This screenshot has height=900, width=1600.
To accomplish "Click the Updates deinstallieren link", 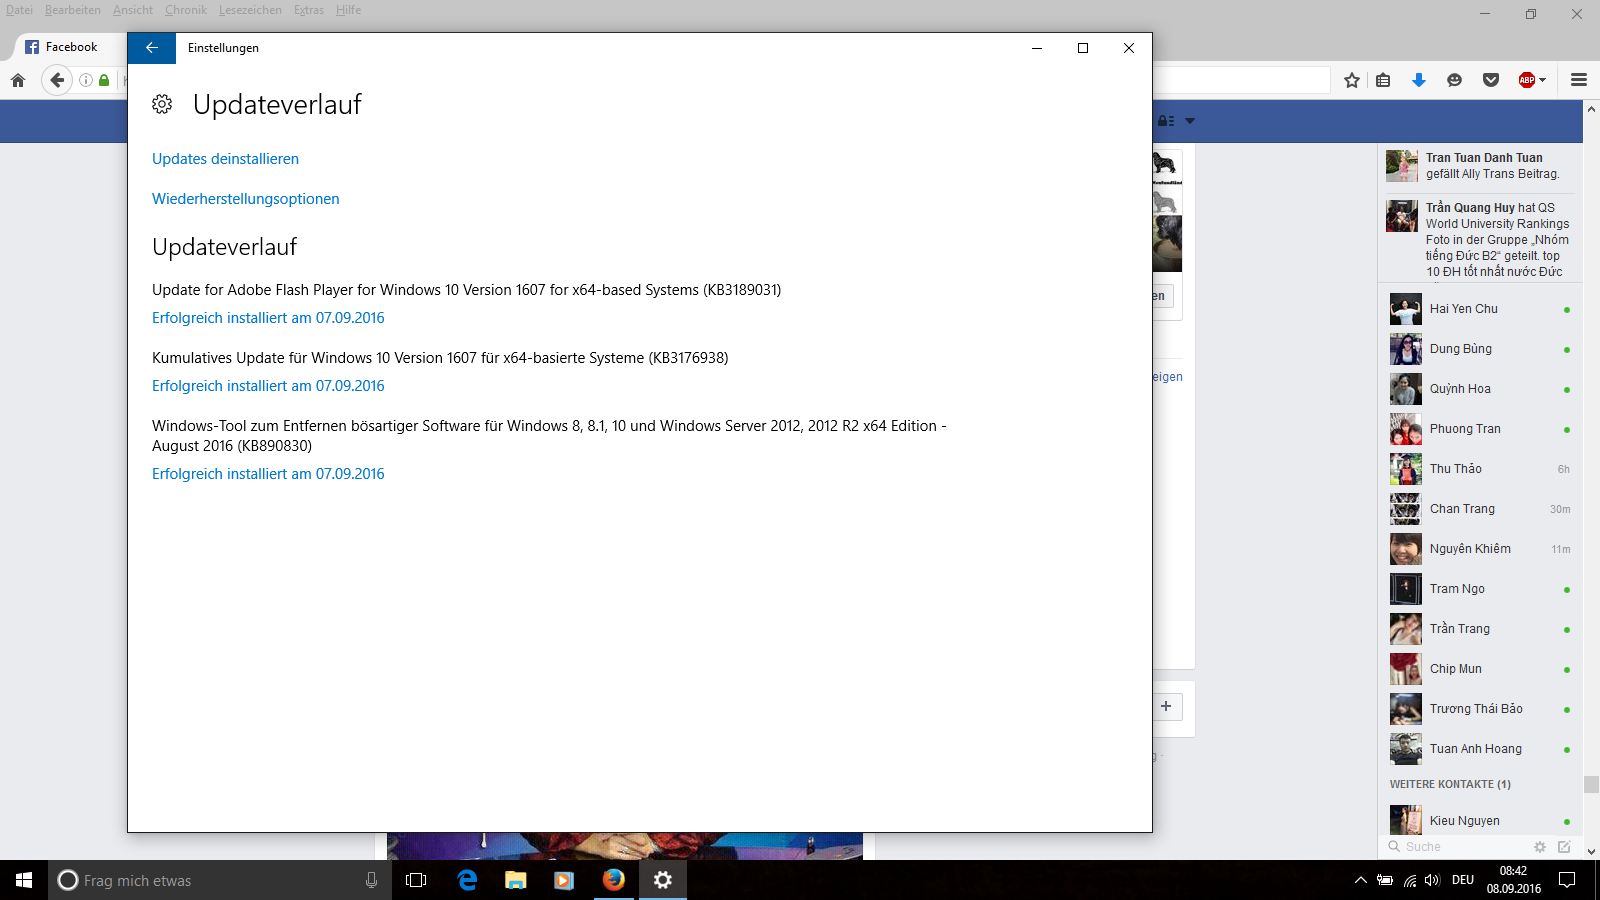I will 225,159.
